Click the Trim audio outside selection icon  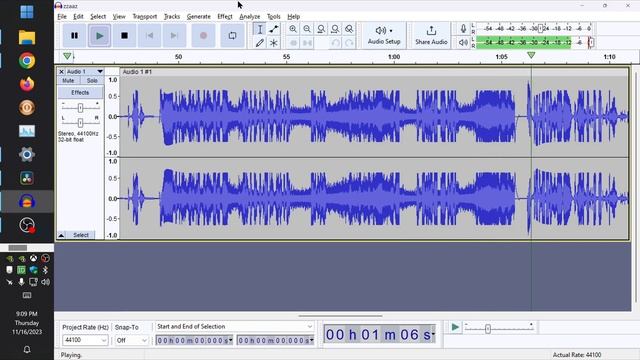293,42
